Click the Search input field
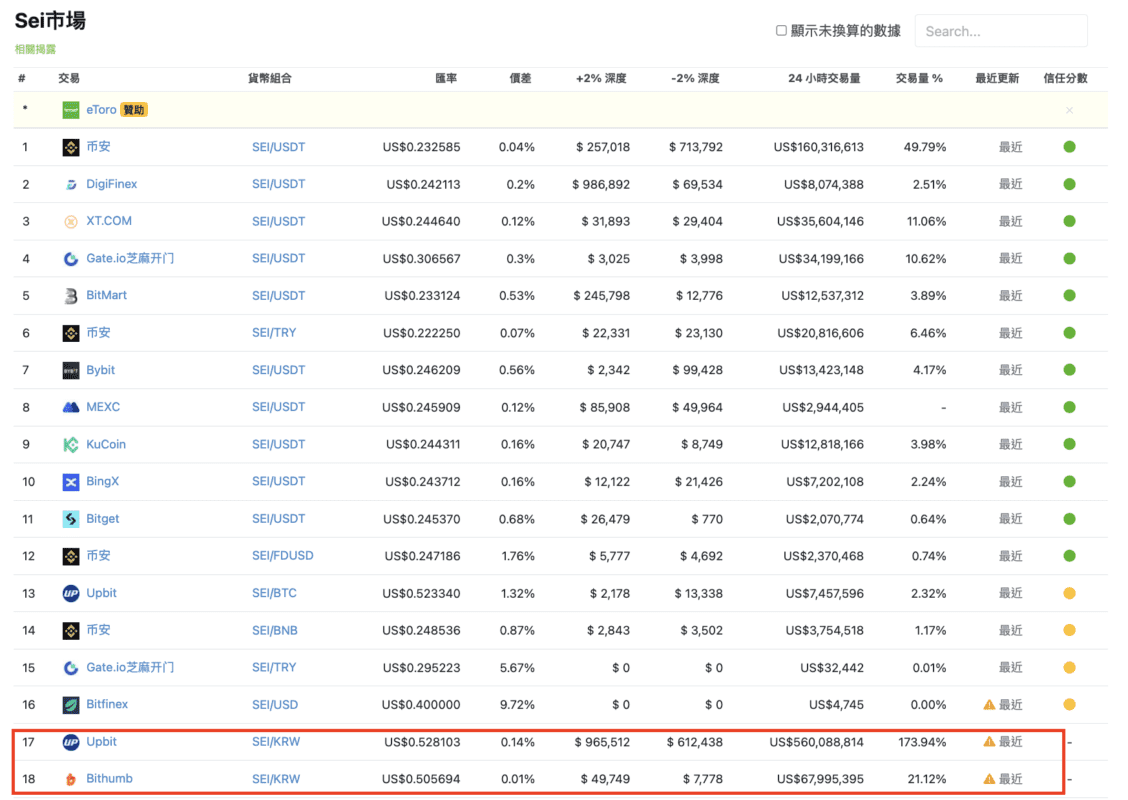 [x=1000, y=31]
